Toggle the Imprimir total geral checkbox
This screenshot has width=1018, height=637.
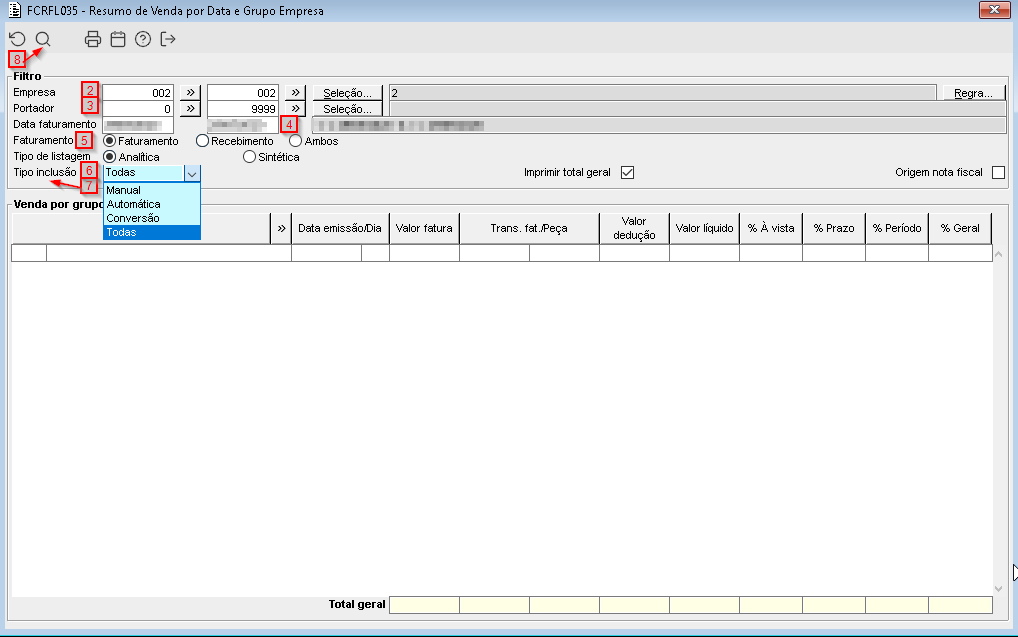627,173
